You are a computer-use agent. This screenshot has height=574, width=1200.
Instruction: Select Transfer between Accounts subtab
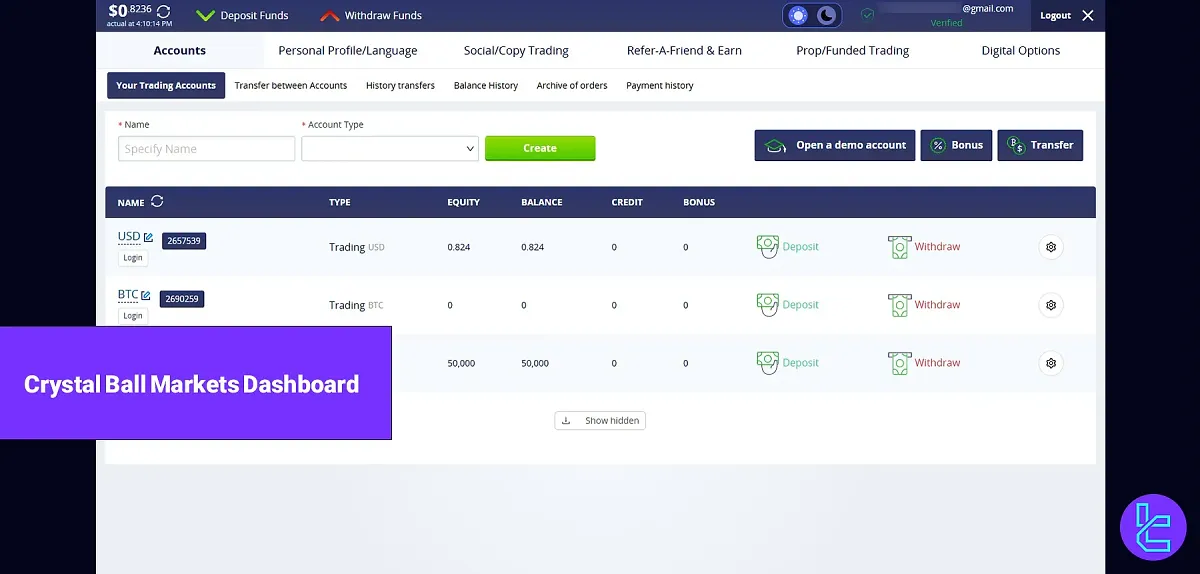[x=291, y=85]
